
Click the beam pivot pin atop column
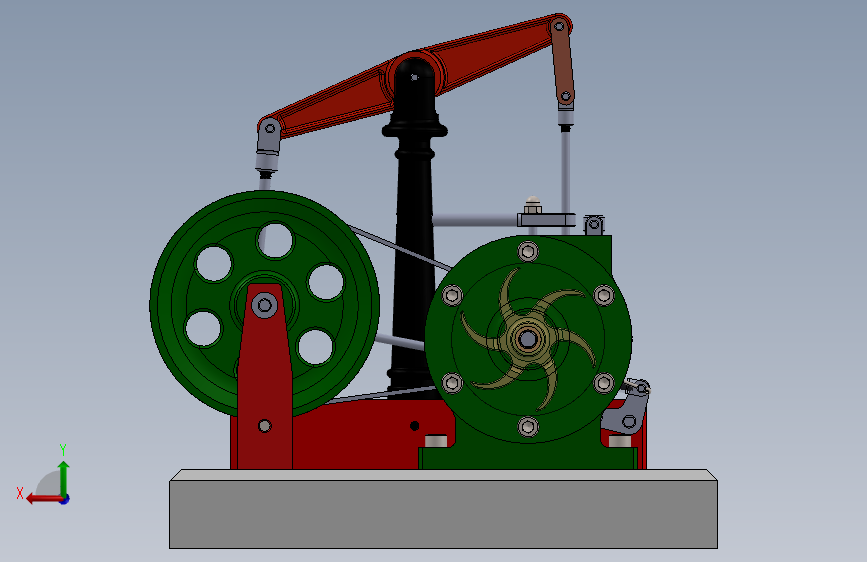click(x=414, y=77)
